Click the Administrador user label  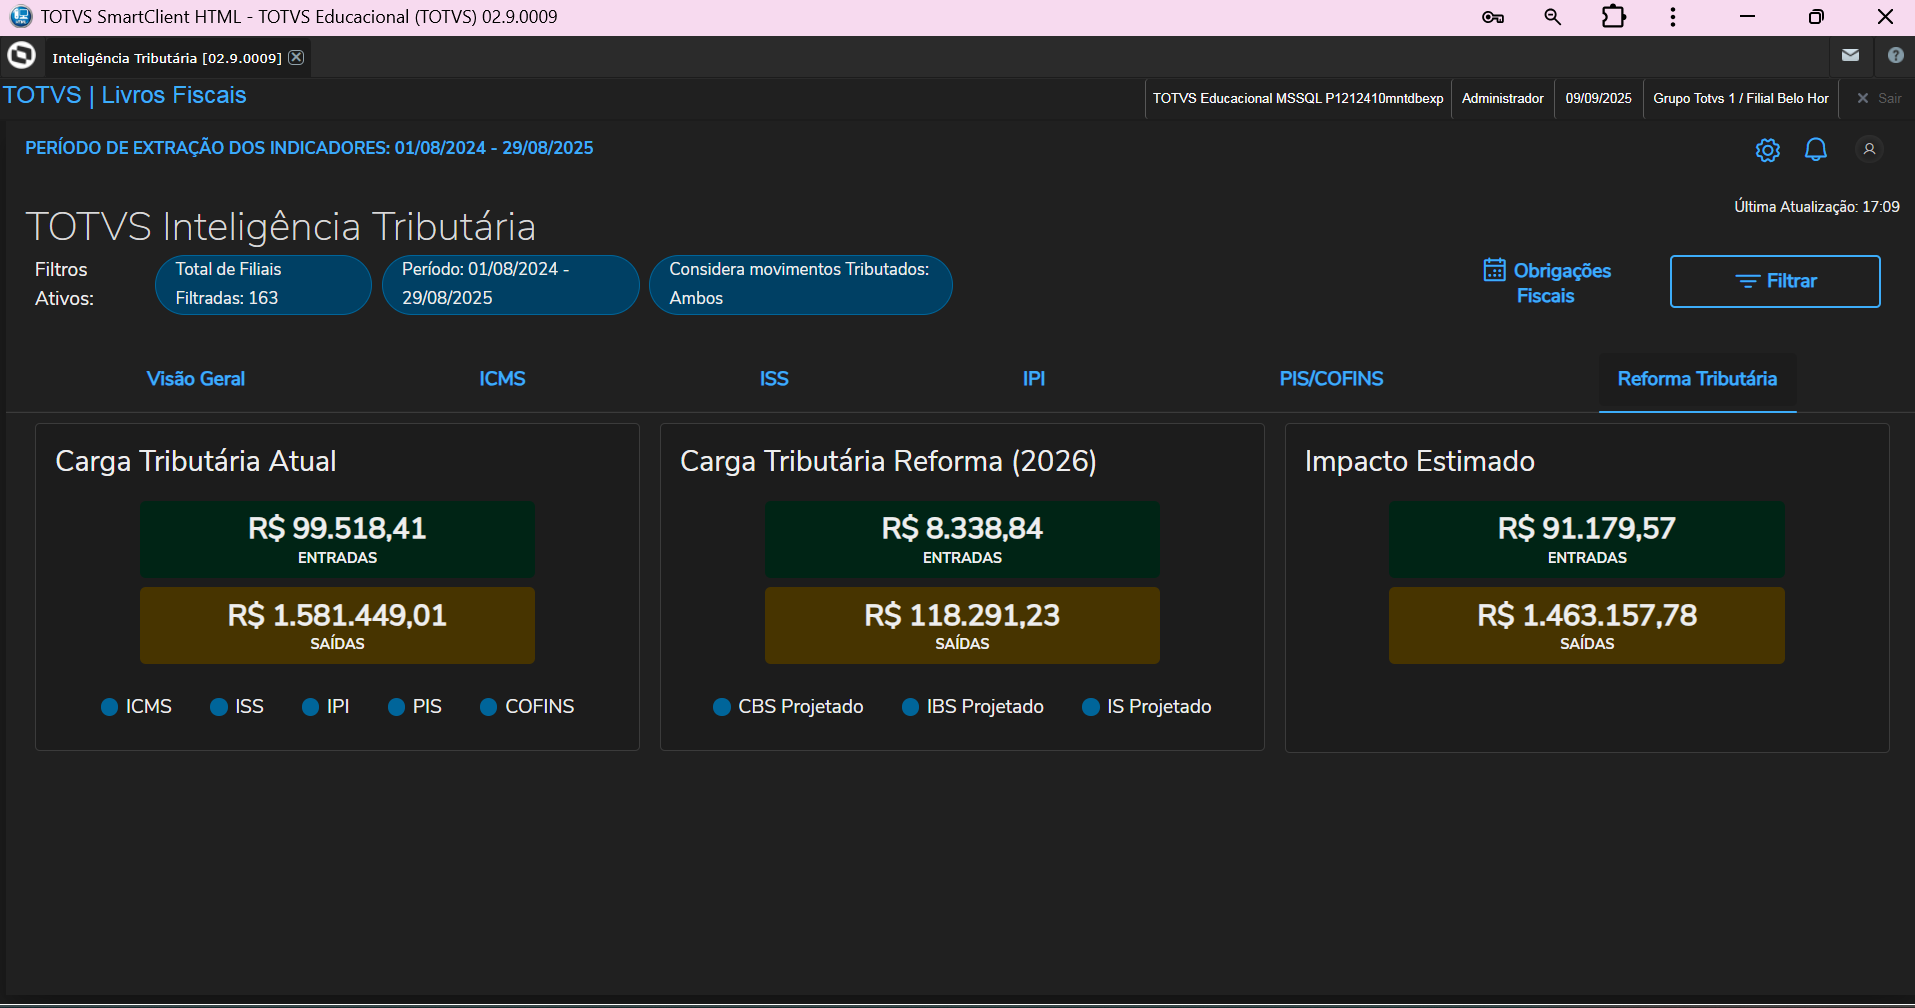1503,98
